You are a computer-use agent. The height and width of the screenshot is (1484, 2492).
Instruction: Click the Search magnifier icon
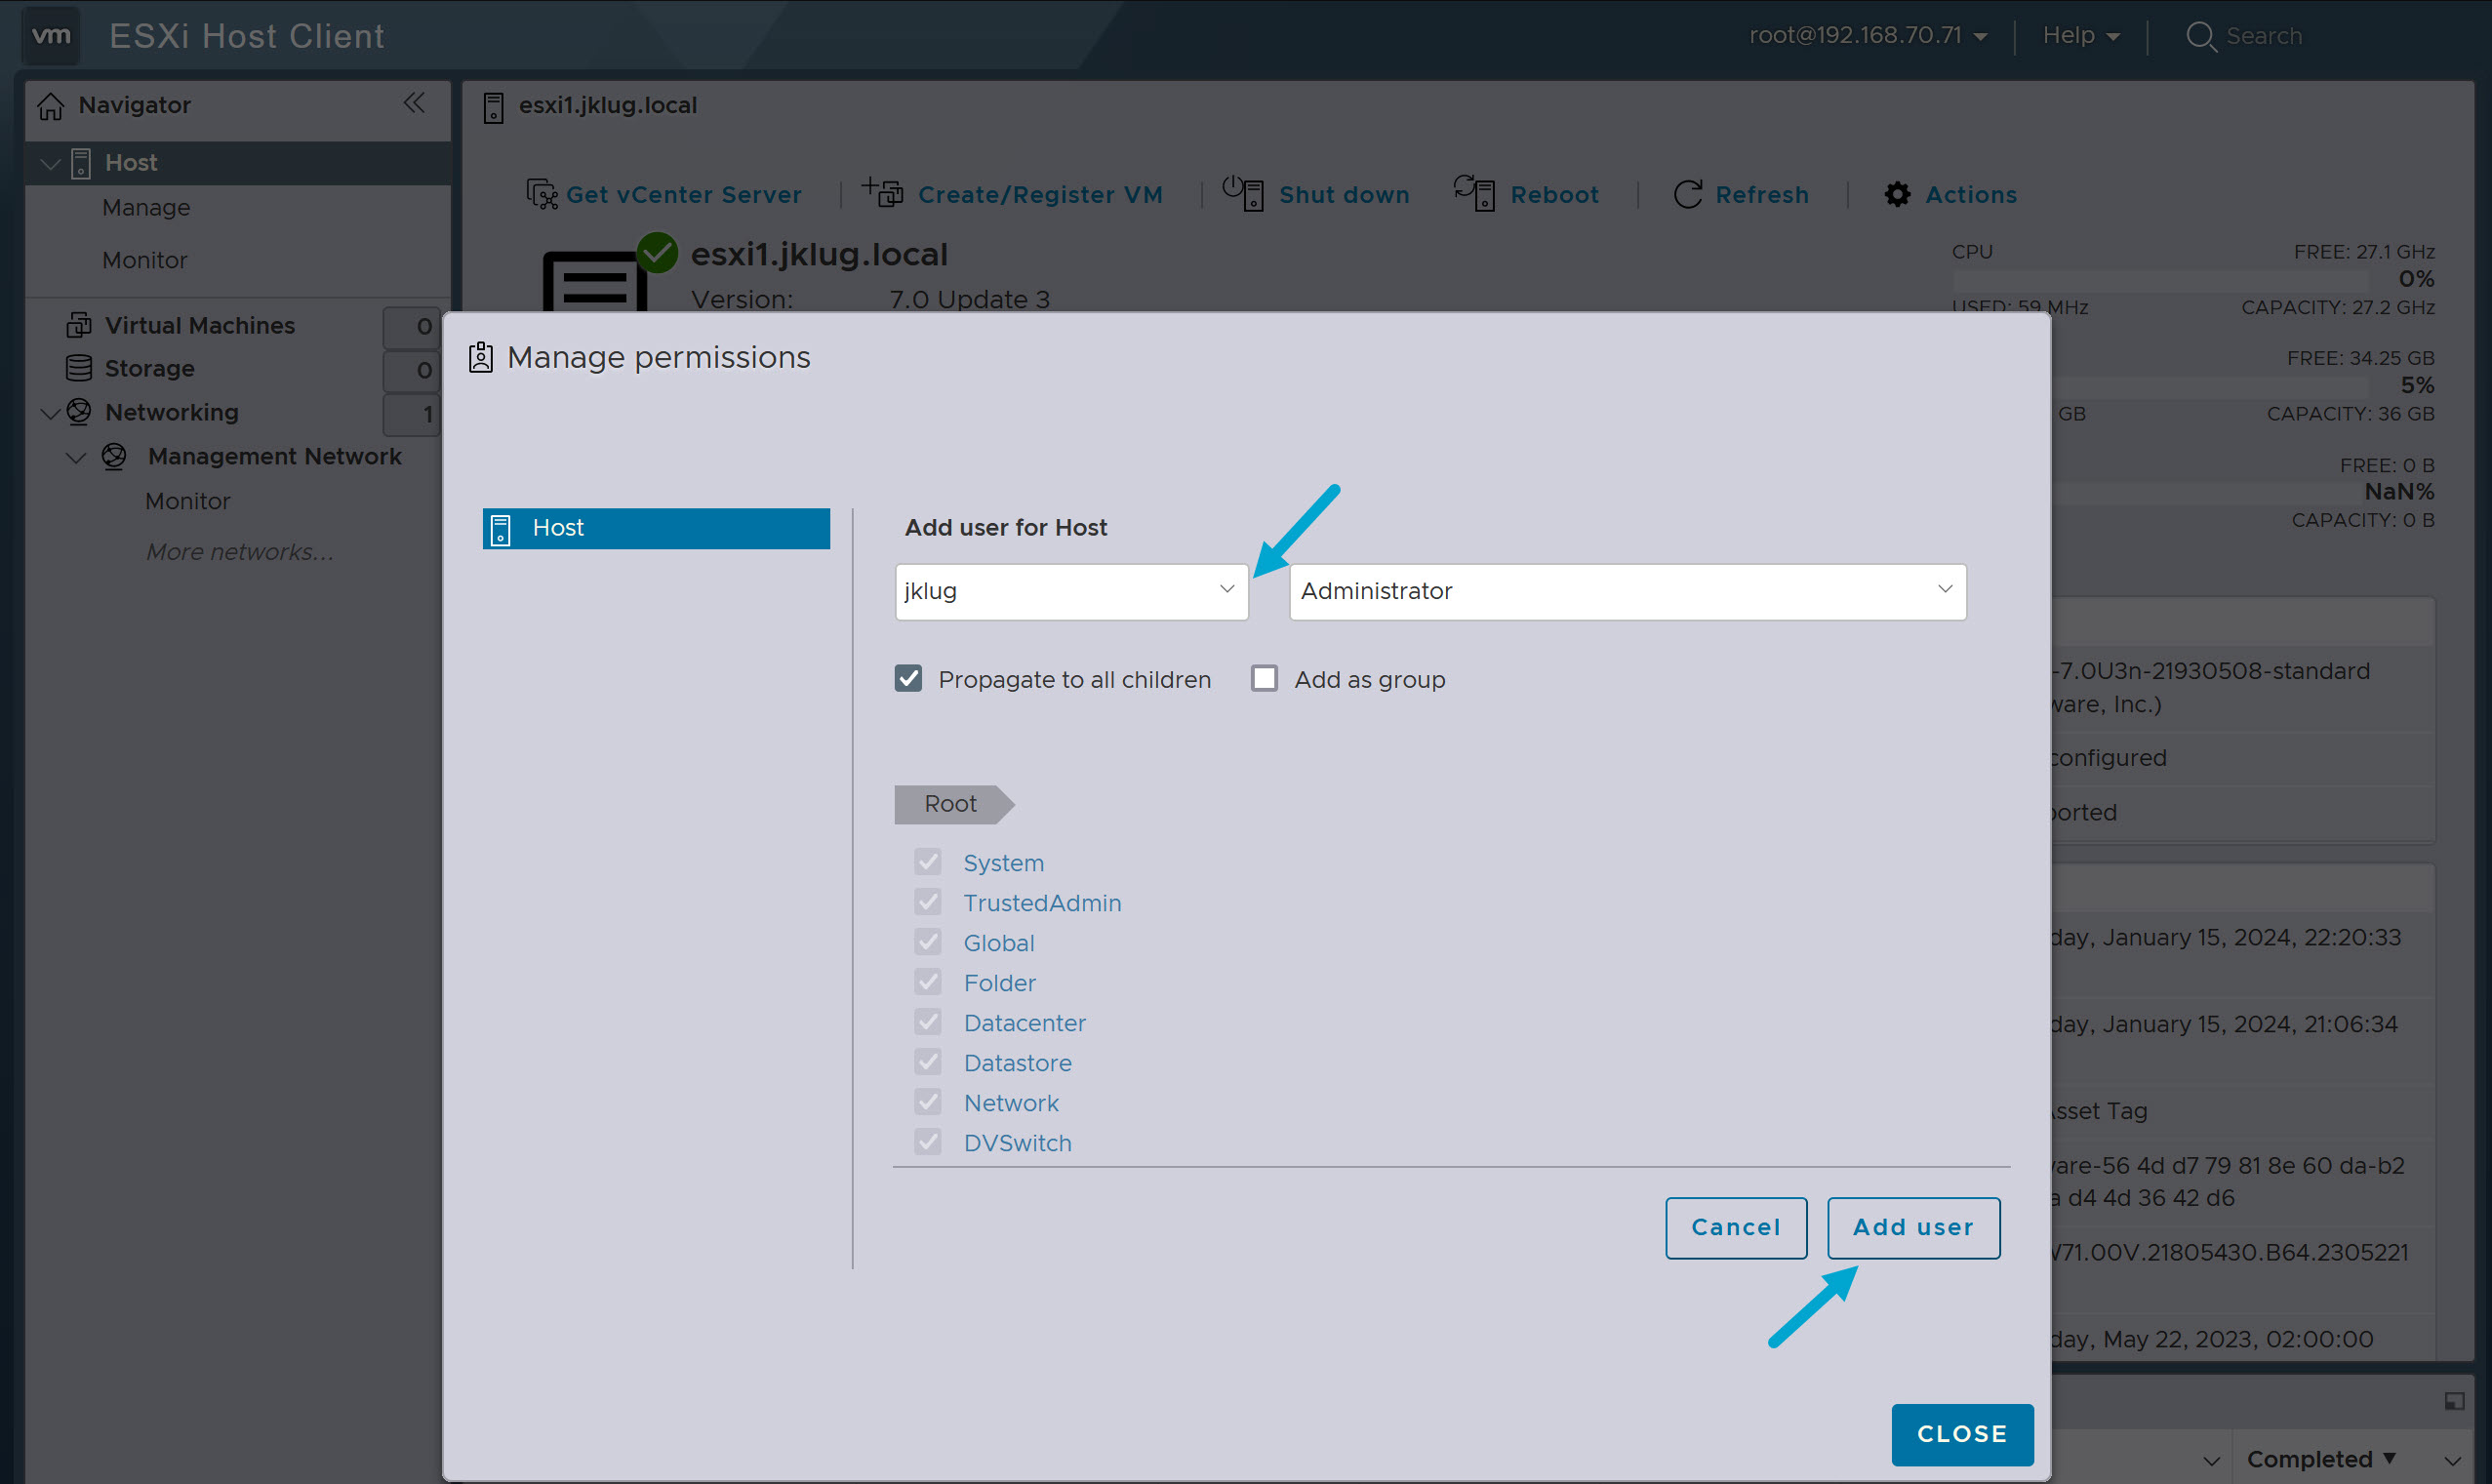pyautogui.click(x=2201, y=35)
